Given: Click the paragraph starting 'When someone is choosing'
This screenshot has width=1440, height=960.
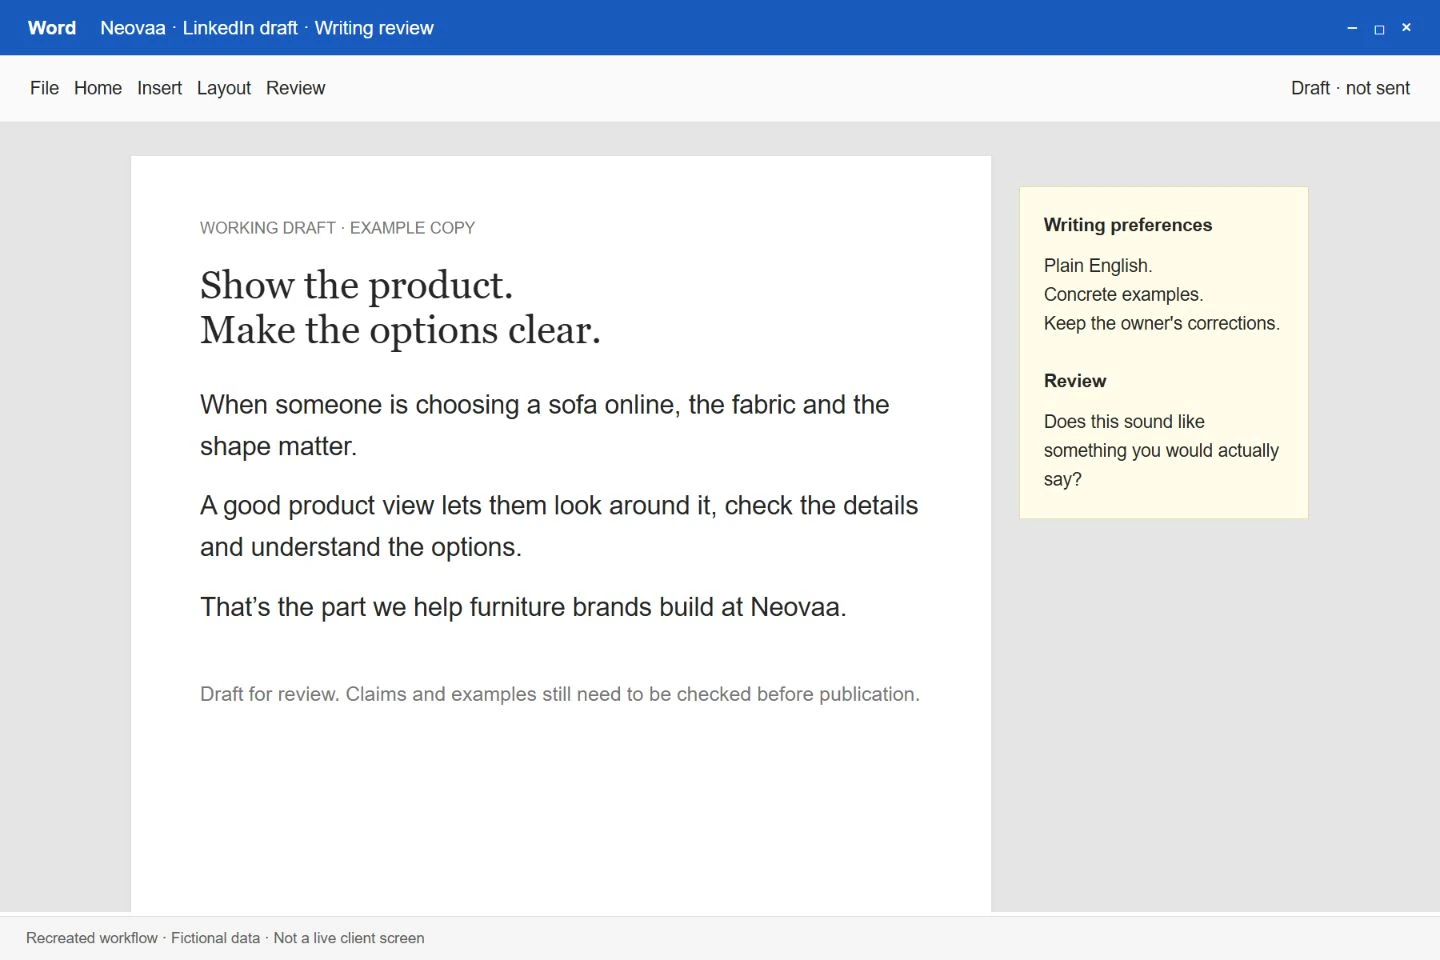Looking at the screenshot, I should [545, 425].
